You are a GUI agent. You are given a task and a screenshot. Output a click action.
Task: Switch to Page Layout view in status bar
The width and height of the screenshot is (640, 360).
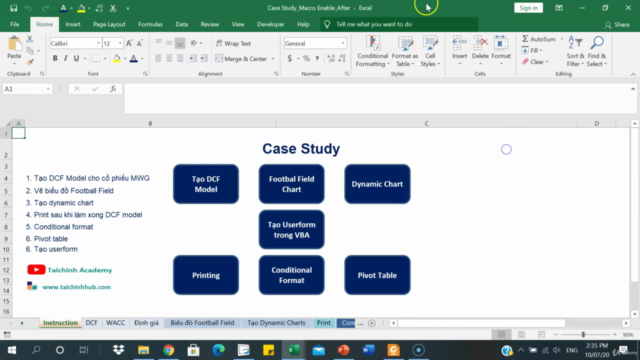click(521, 335)
